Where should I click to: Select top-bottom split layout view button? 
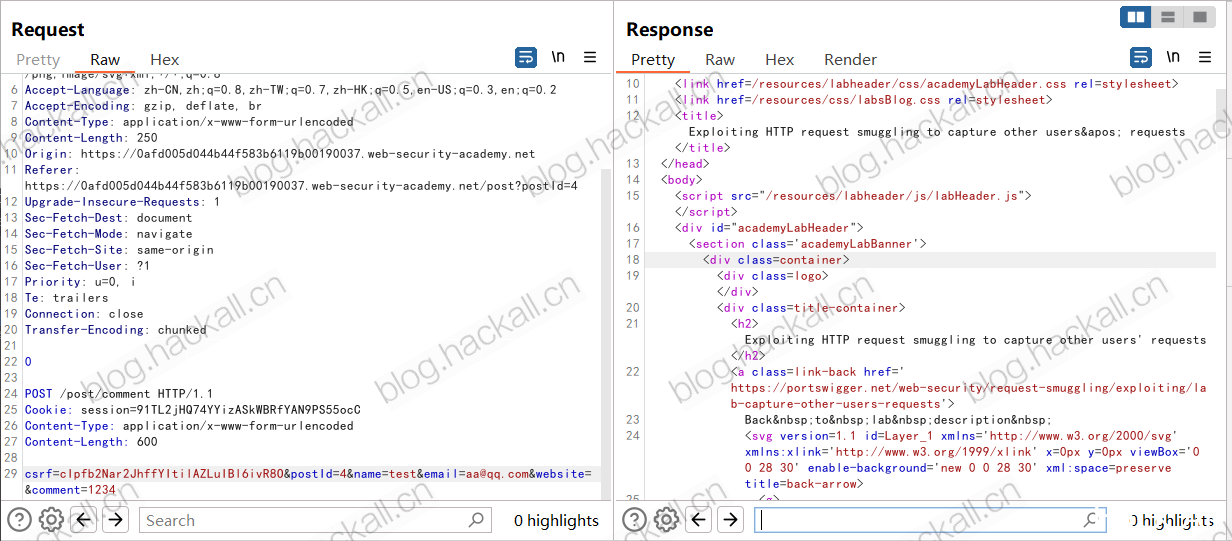pyautogui.click(x=1167, y=17)
